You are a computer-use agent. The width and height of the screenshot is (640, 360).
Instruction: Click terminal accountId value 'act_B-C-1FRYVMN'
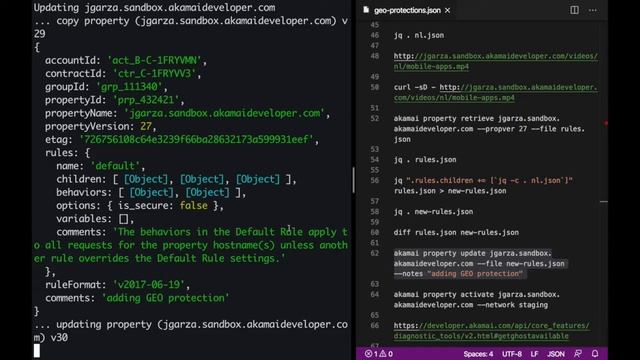tap(154, 60)
